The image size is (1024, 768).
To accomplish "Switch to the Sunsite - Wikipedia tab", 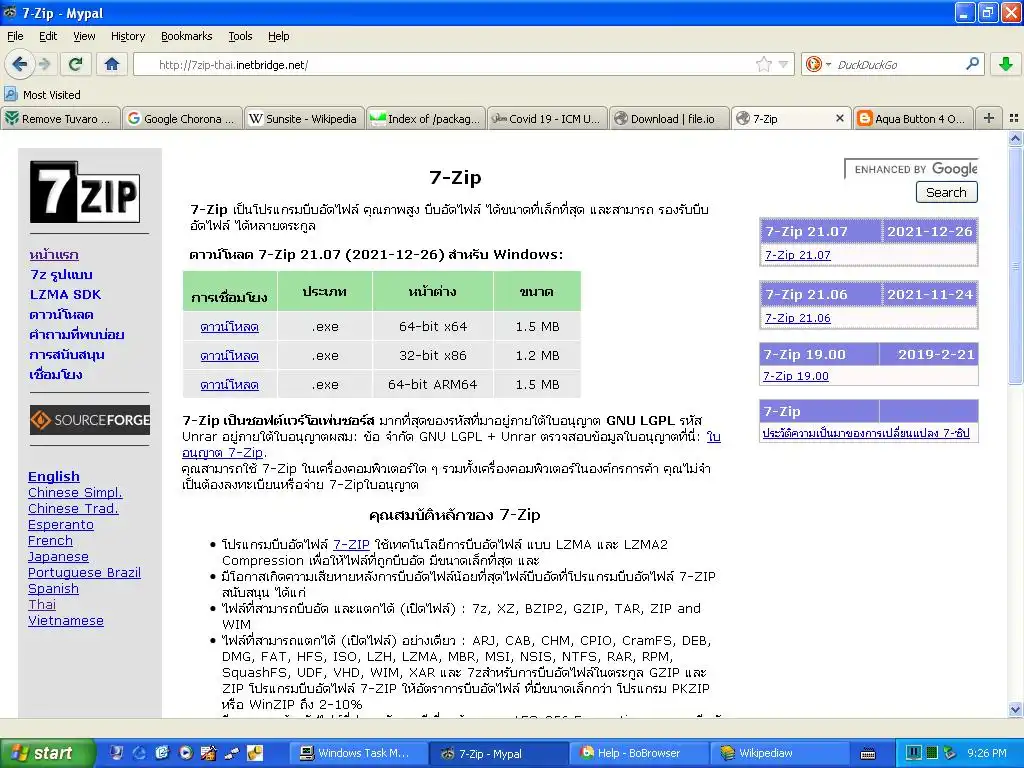I will (304, 118).
